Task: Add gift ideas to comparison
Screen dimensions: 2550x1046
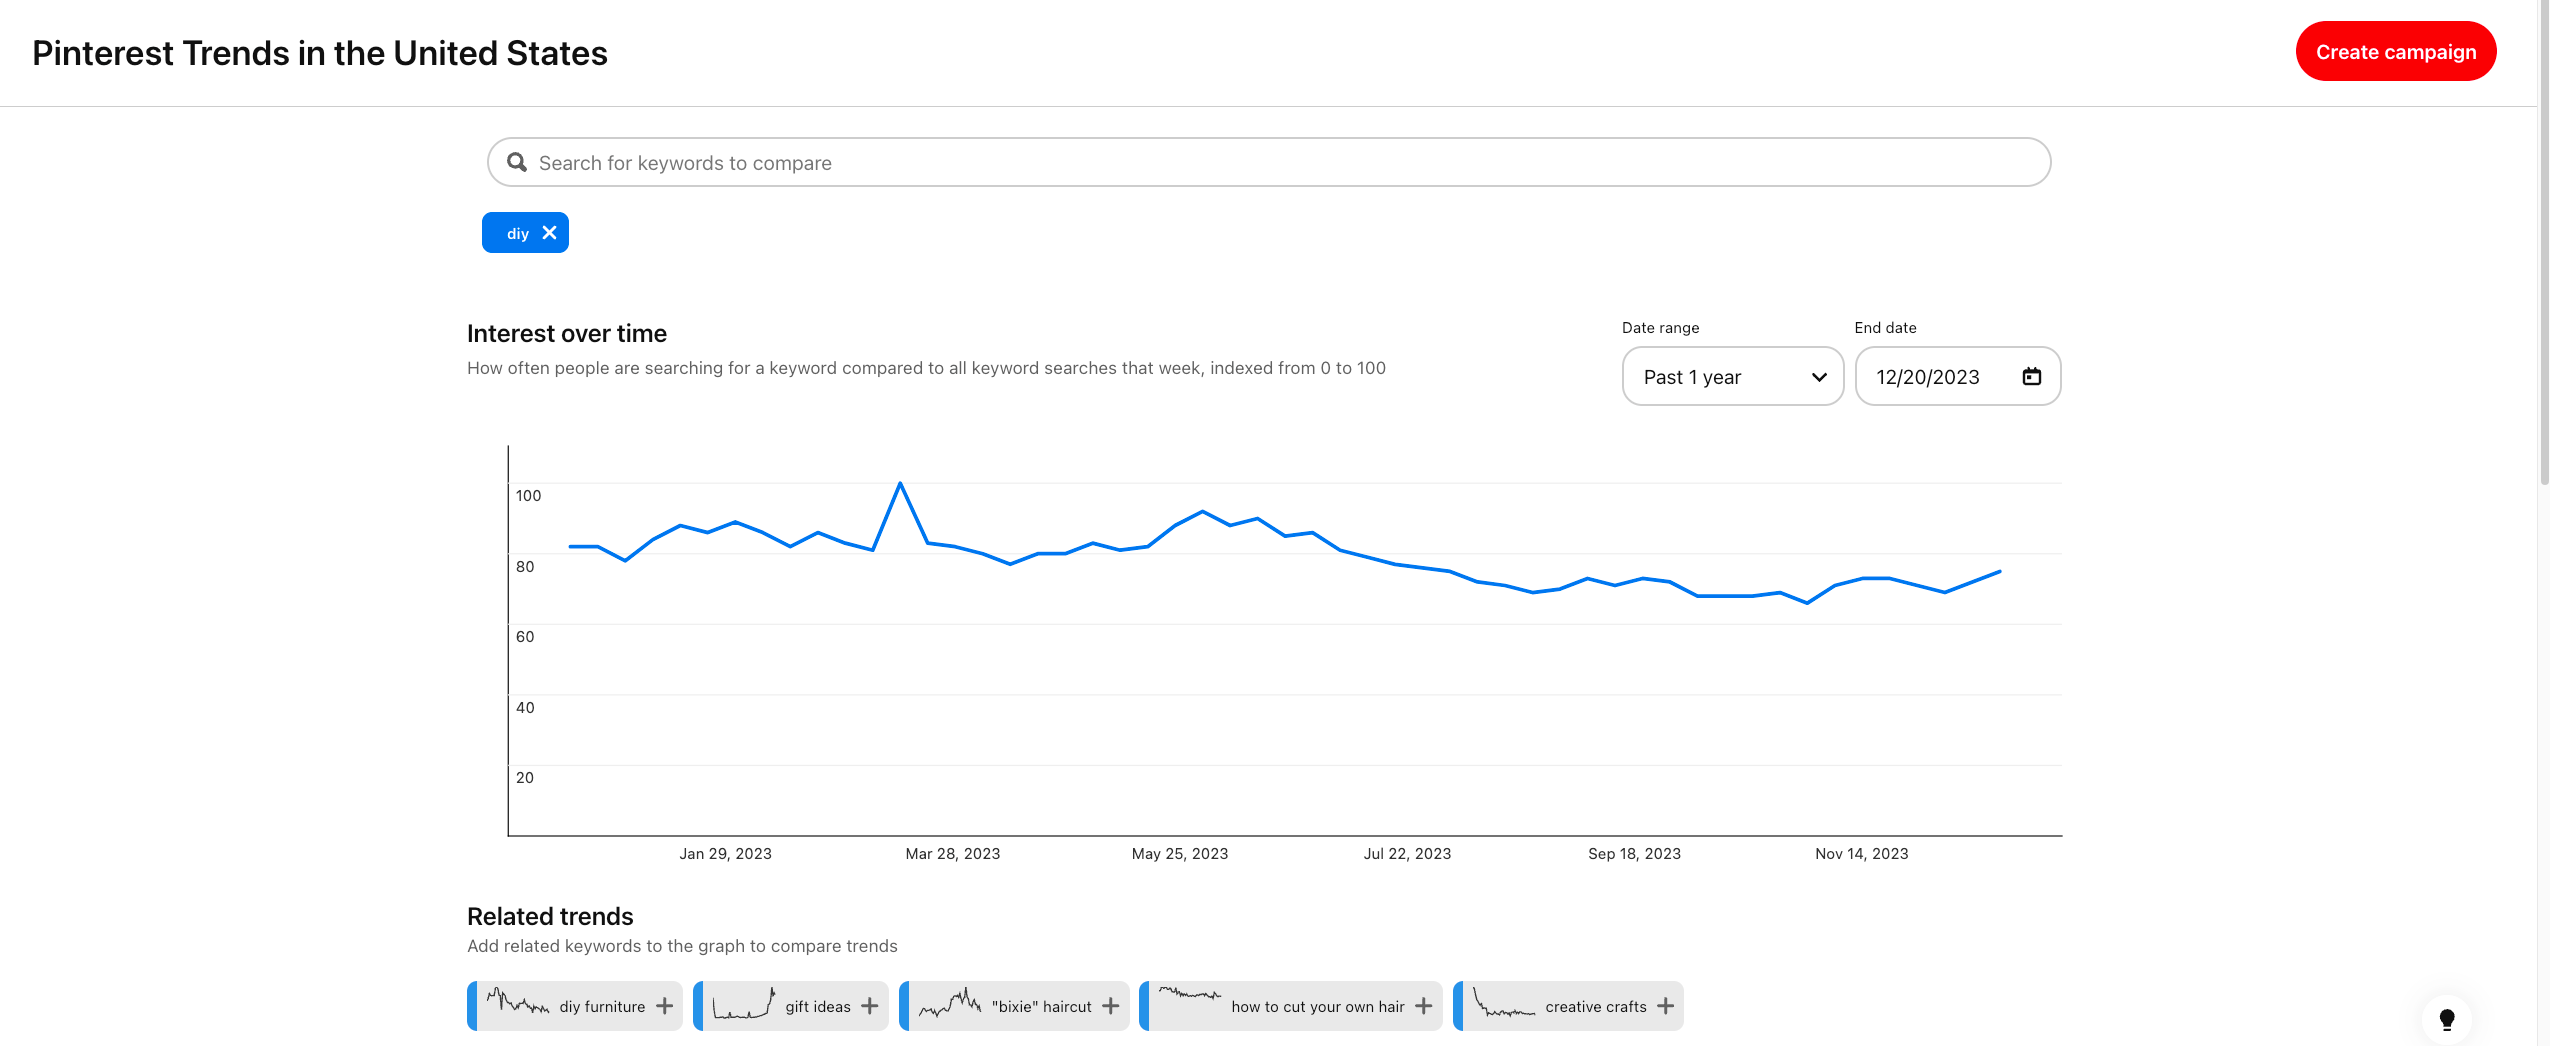Action: pos(870,1006)
